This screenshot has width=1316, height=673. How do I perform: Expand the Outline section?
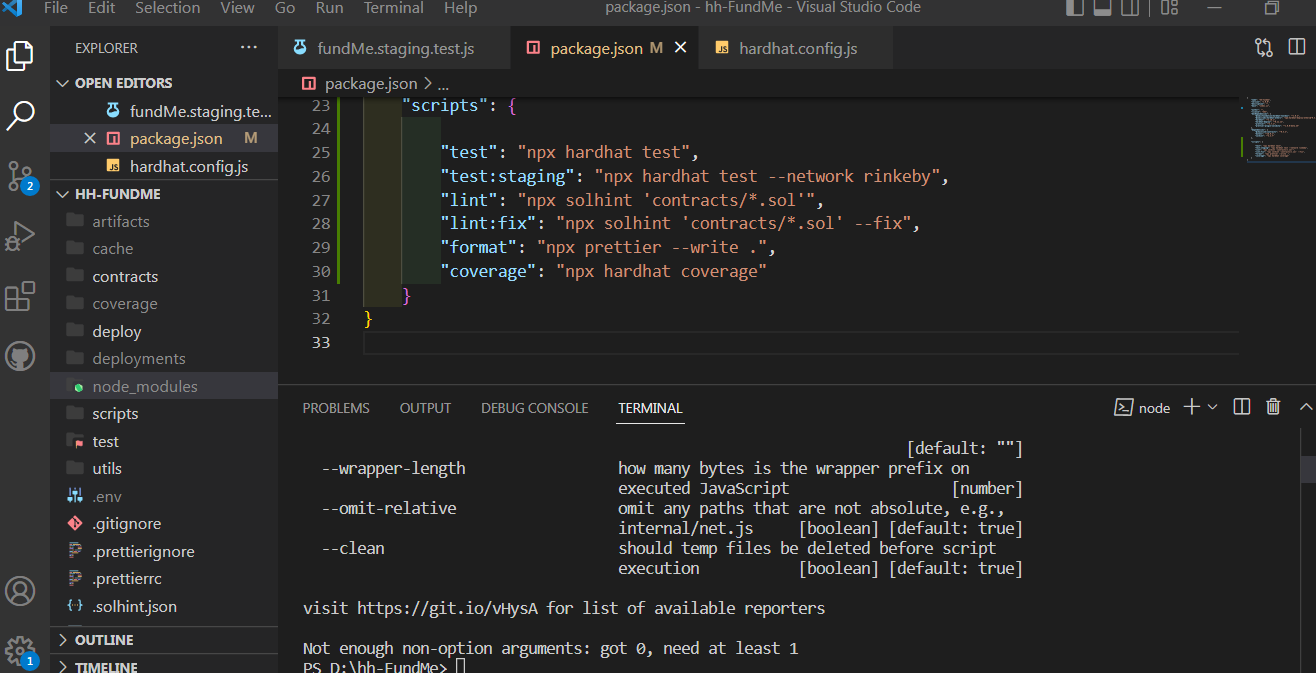pyautogui.click(x=164, y=640)
